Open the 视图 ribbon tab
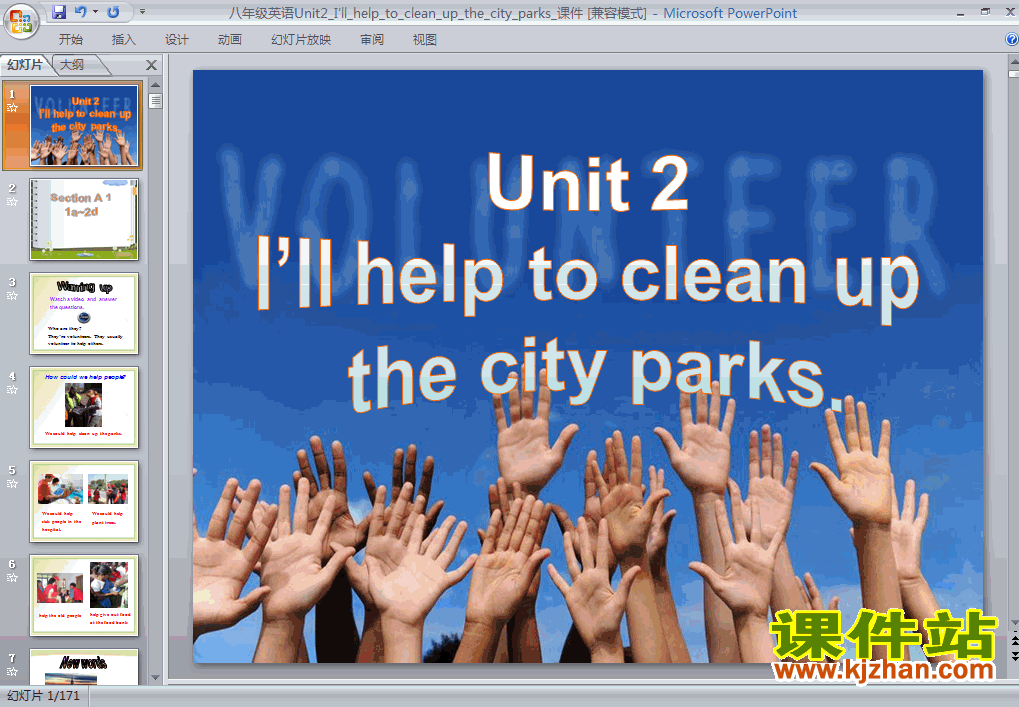This screenshot has width=1019, height=707. 424,40
